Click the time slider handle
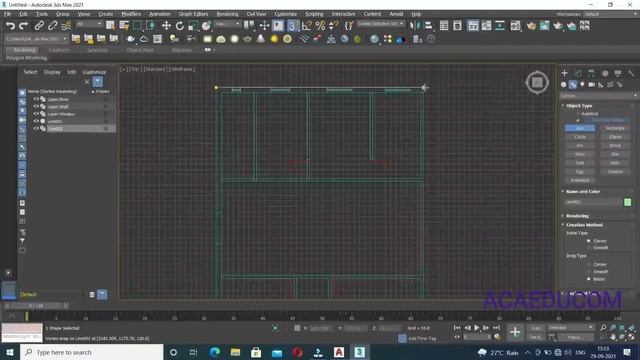This screenshot has width=640, height=360. (36, 306)
